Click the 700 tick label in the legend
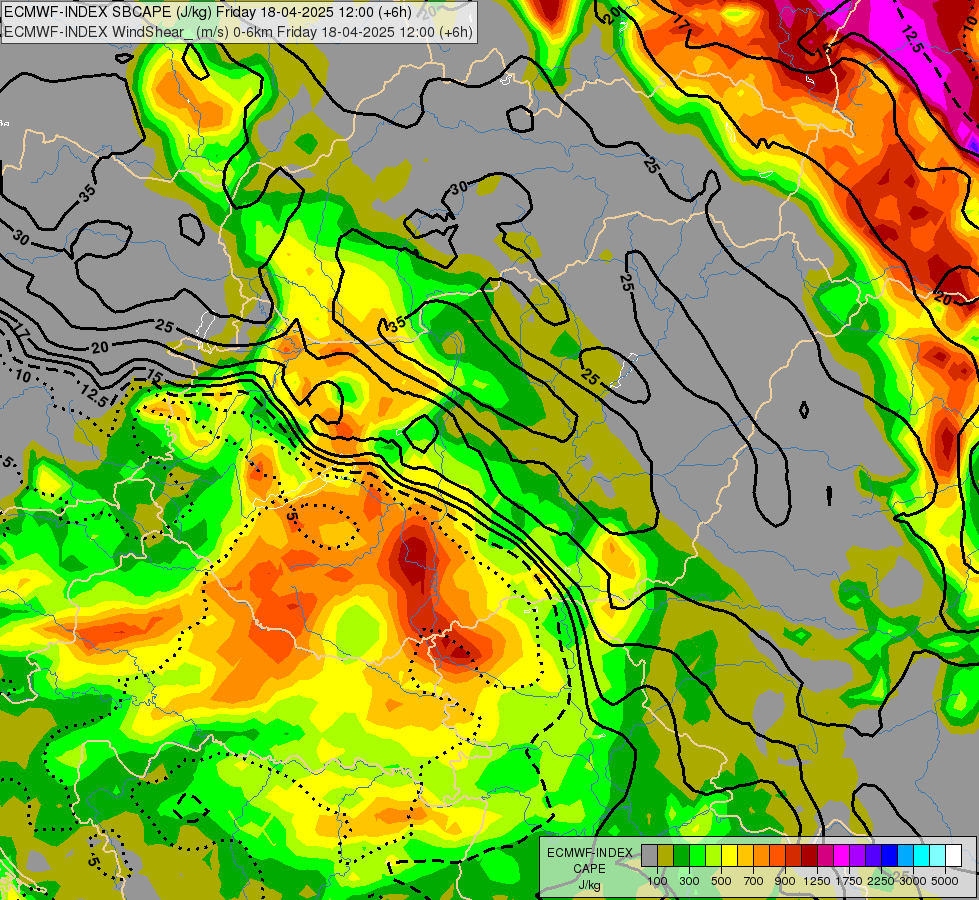Screen dimensions: 979x900 click(x=754, y=881)
